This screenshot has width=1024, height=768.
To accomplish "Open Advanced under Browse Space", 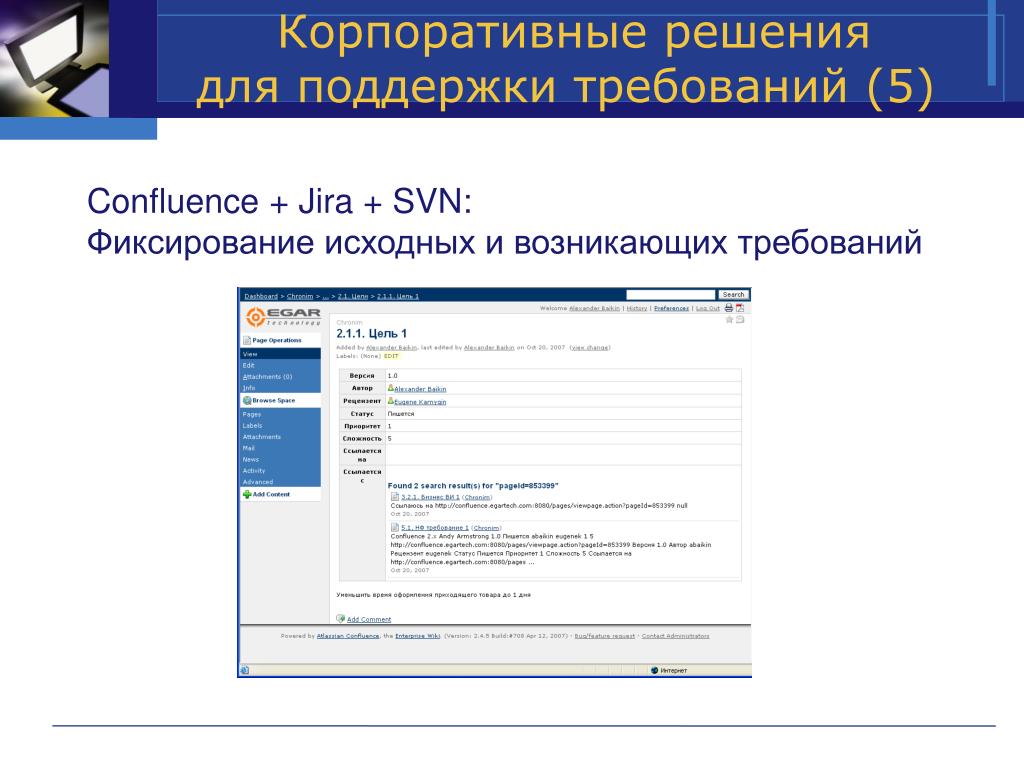I will 257,482.
